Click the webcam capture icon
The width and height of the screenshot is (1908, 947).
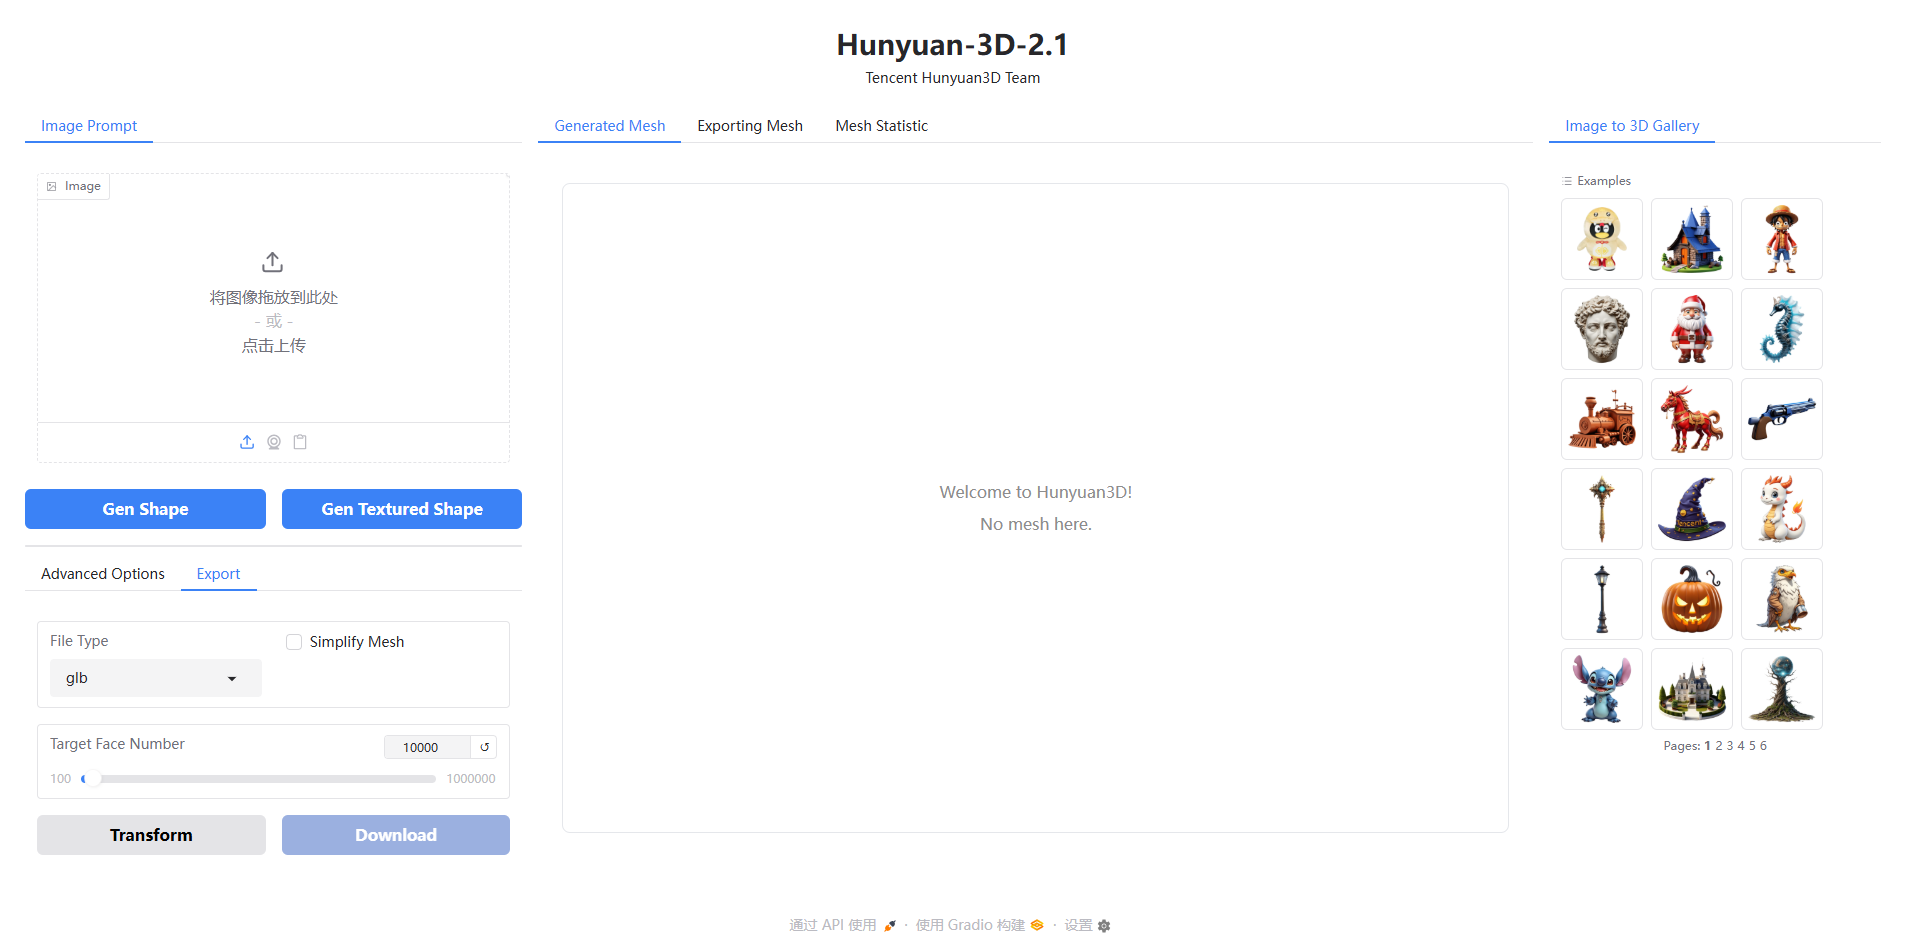pyautogui.click(x=274, y=442)
